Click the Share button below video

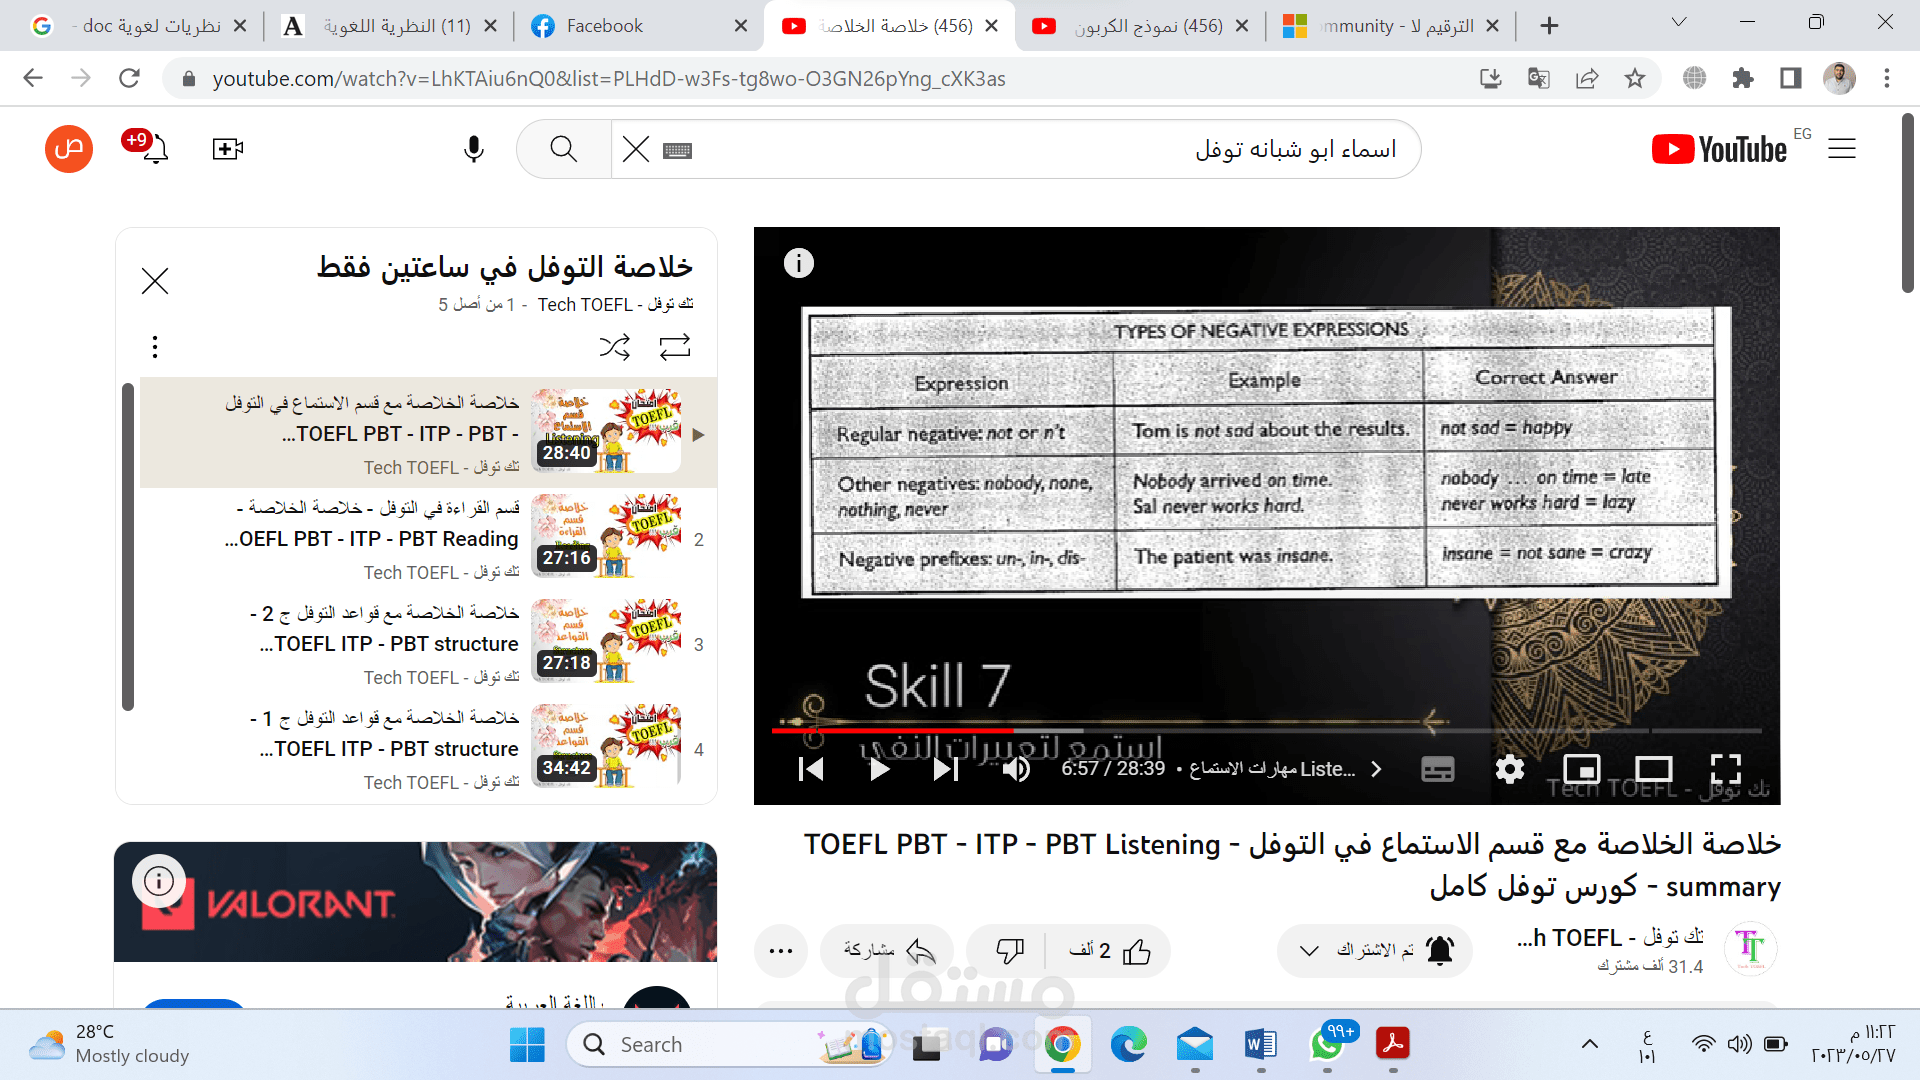pyautogui.click(x=887, y=951)
